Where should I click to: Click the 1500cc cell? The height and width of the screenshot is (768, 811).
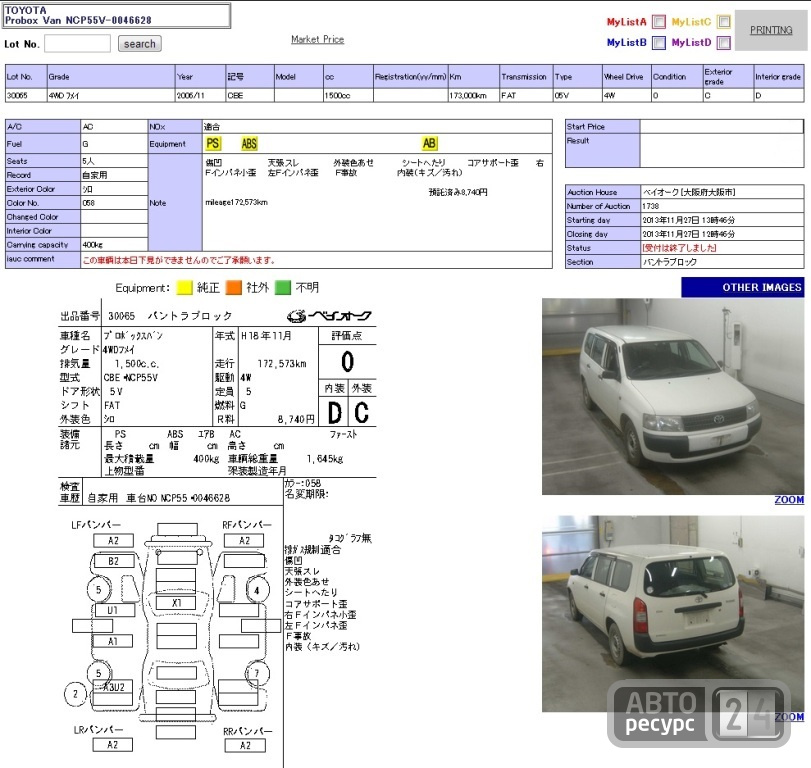[x=348, y=95]
